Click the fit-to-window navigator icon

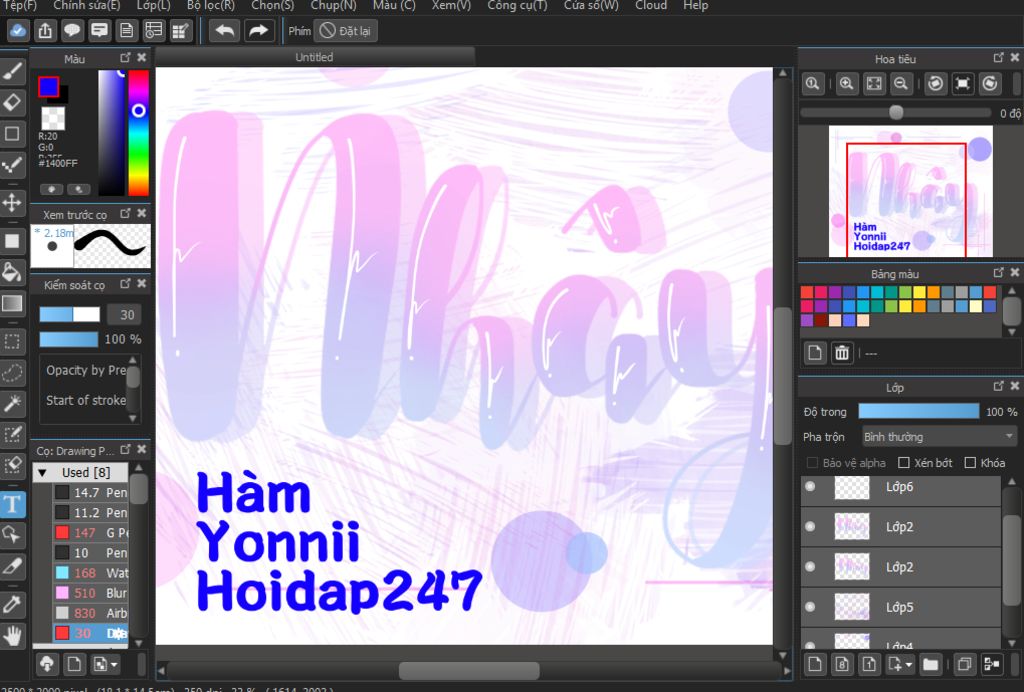[x=874, y=84]
